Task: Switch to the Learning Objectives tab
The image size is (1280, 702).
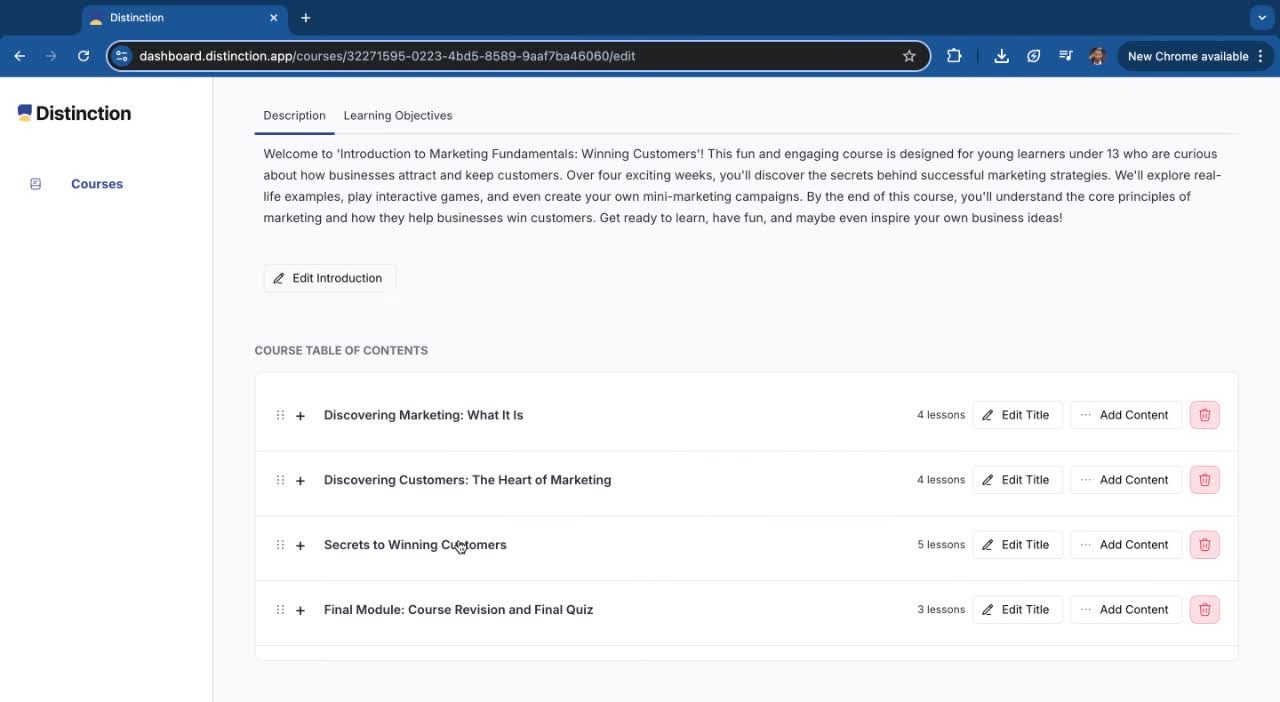Action: pos(398,116)
